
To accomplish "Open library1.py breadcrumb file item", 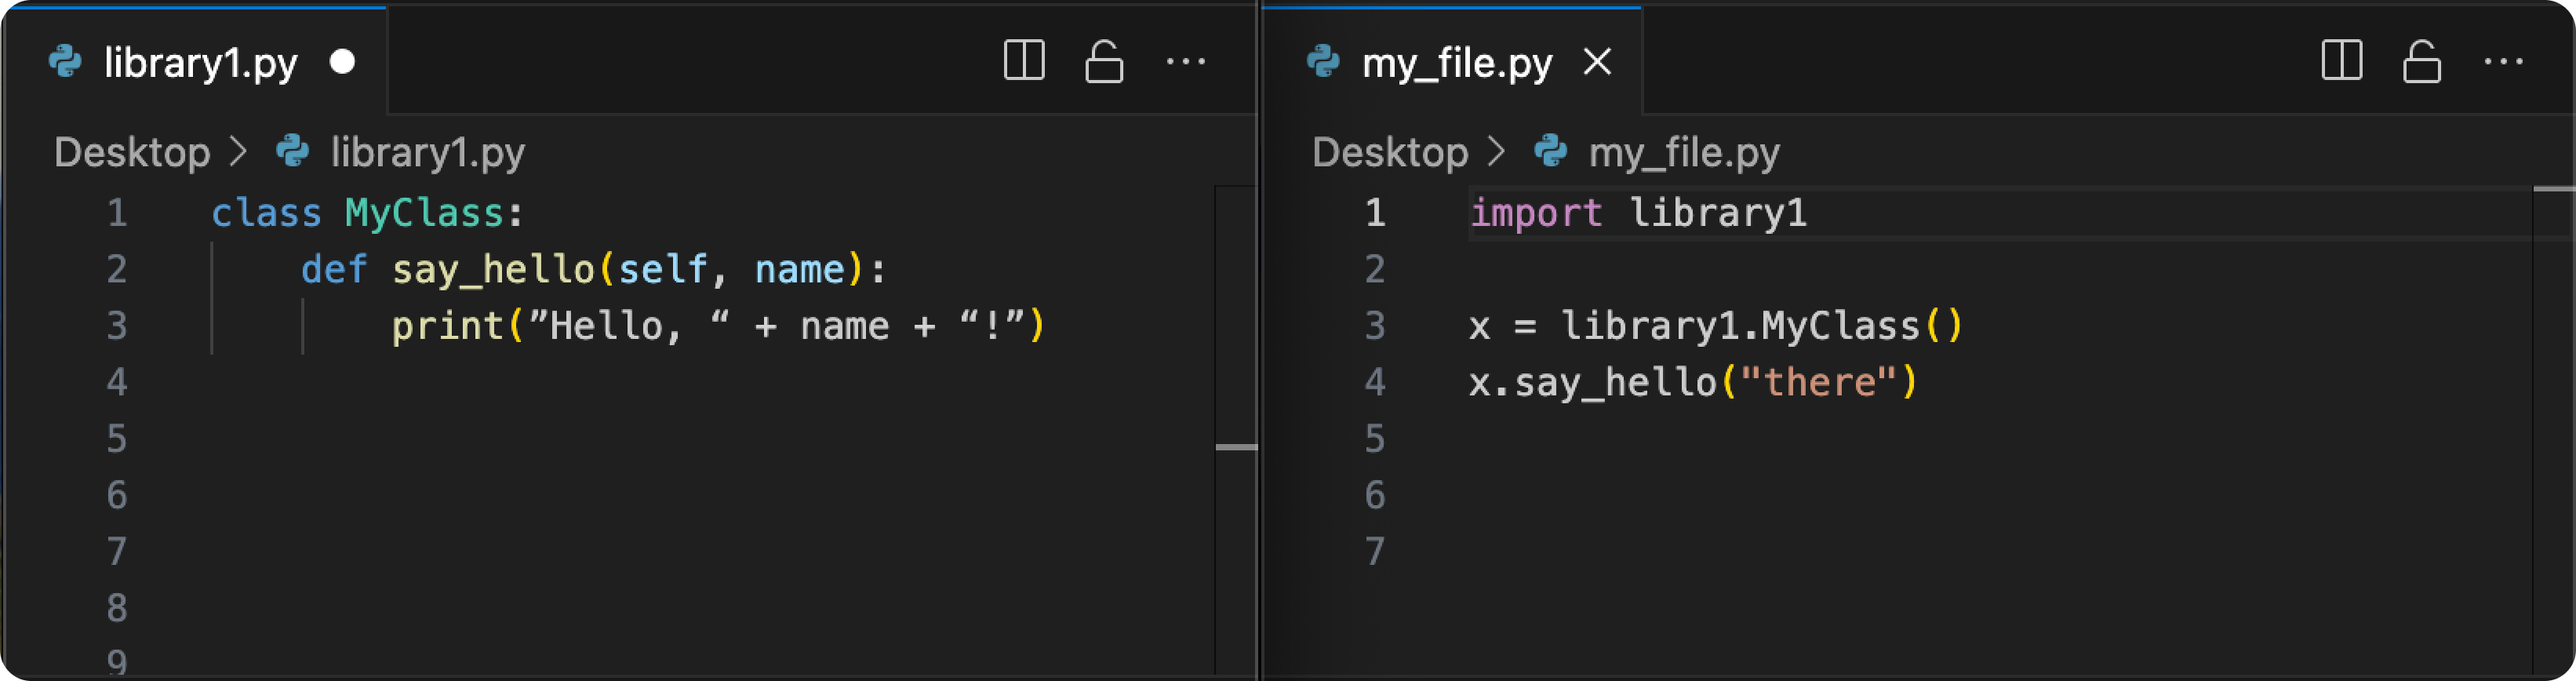I will tap(427, 152).
